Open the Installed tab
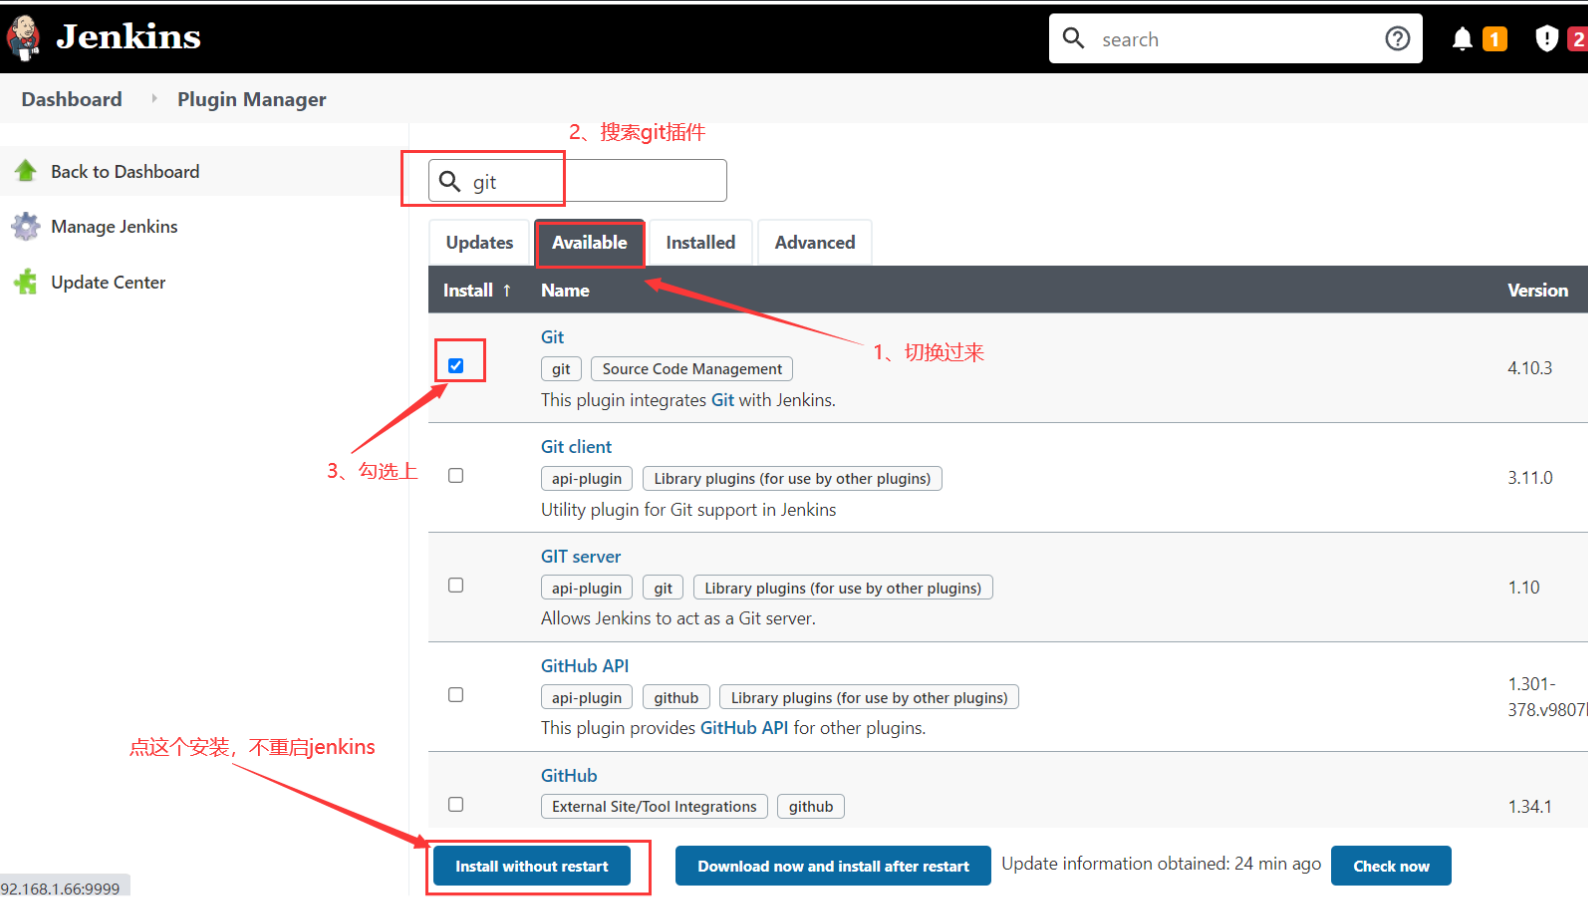Screen dimensions: 1588x902 point(700,242)
